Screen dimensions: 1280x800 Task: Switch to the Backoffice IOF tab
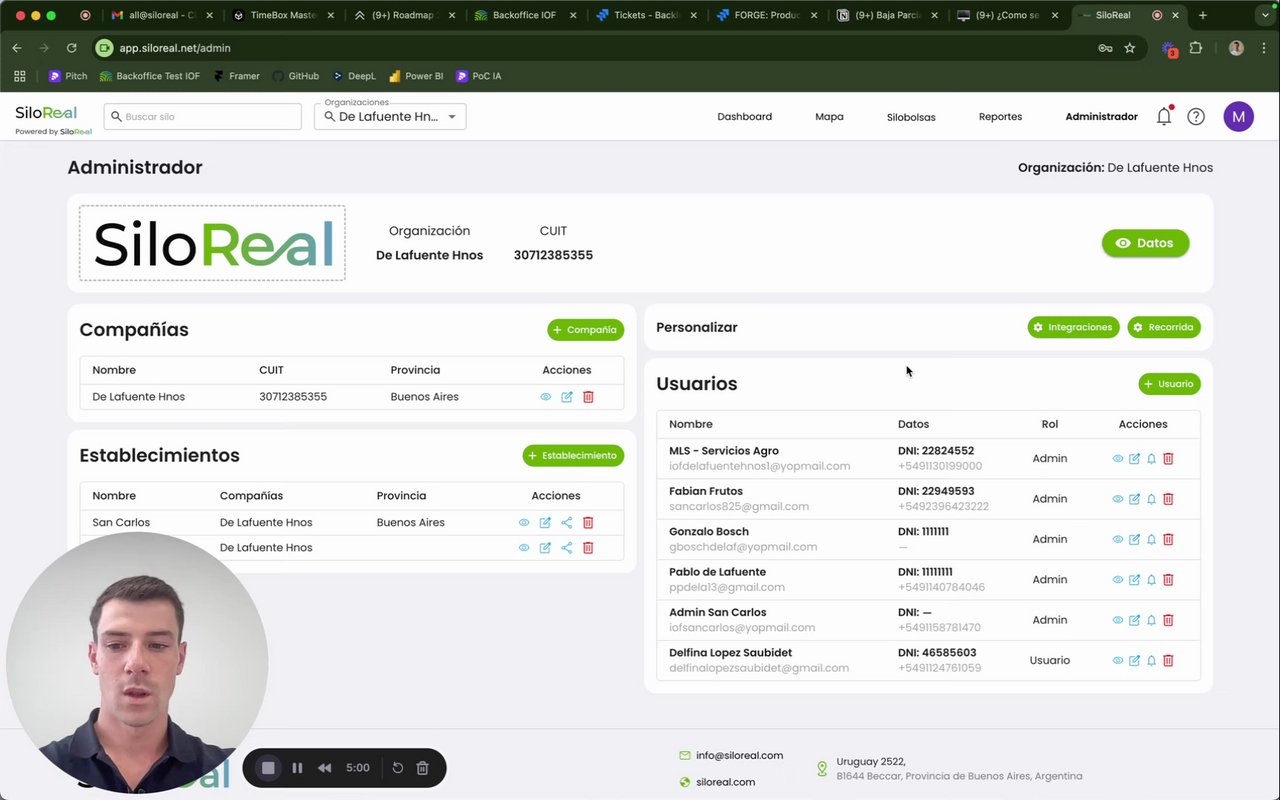tap(523, 15)
